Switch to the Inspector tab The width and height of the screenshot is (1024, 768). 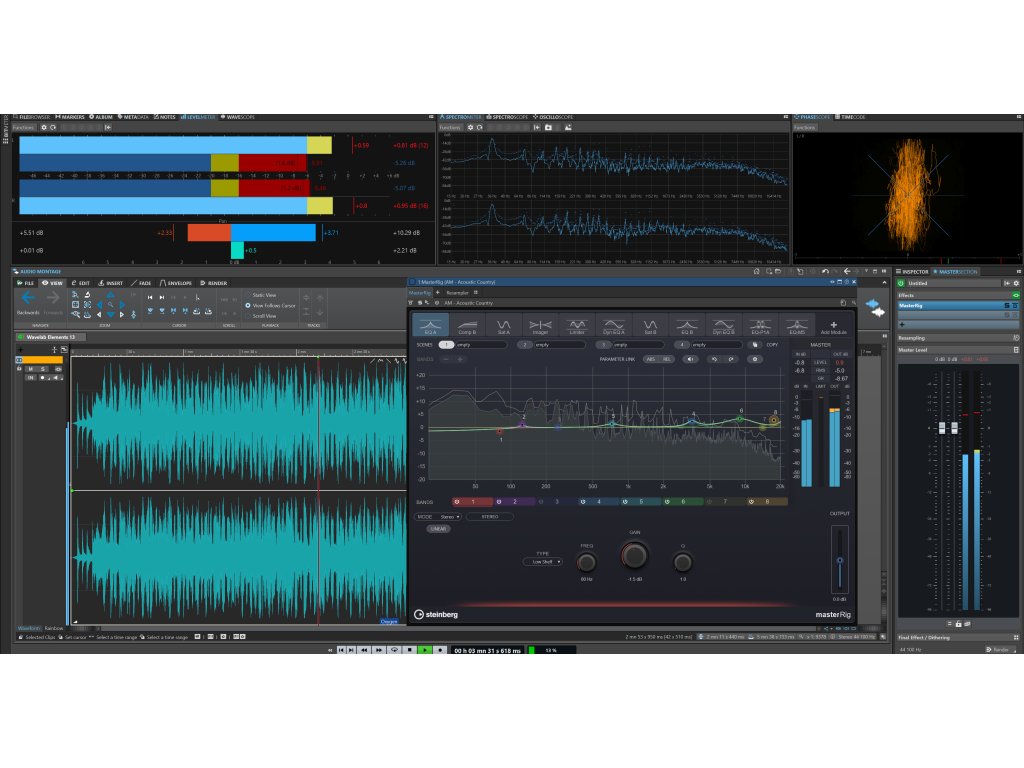(912, 272)
